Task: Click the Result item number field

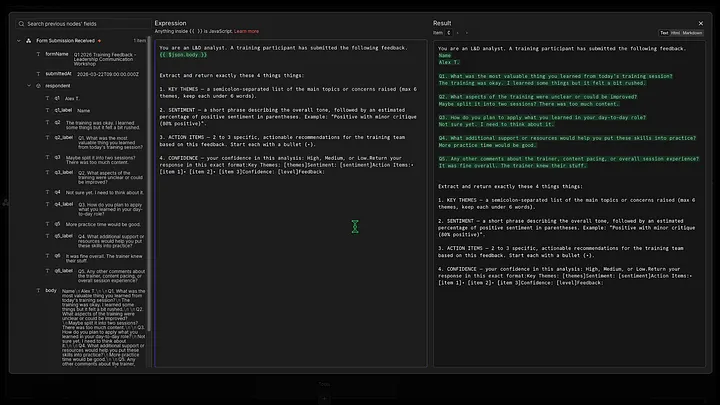Action: point(449,33)
